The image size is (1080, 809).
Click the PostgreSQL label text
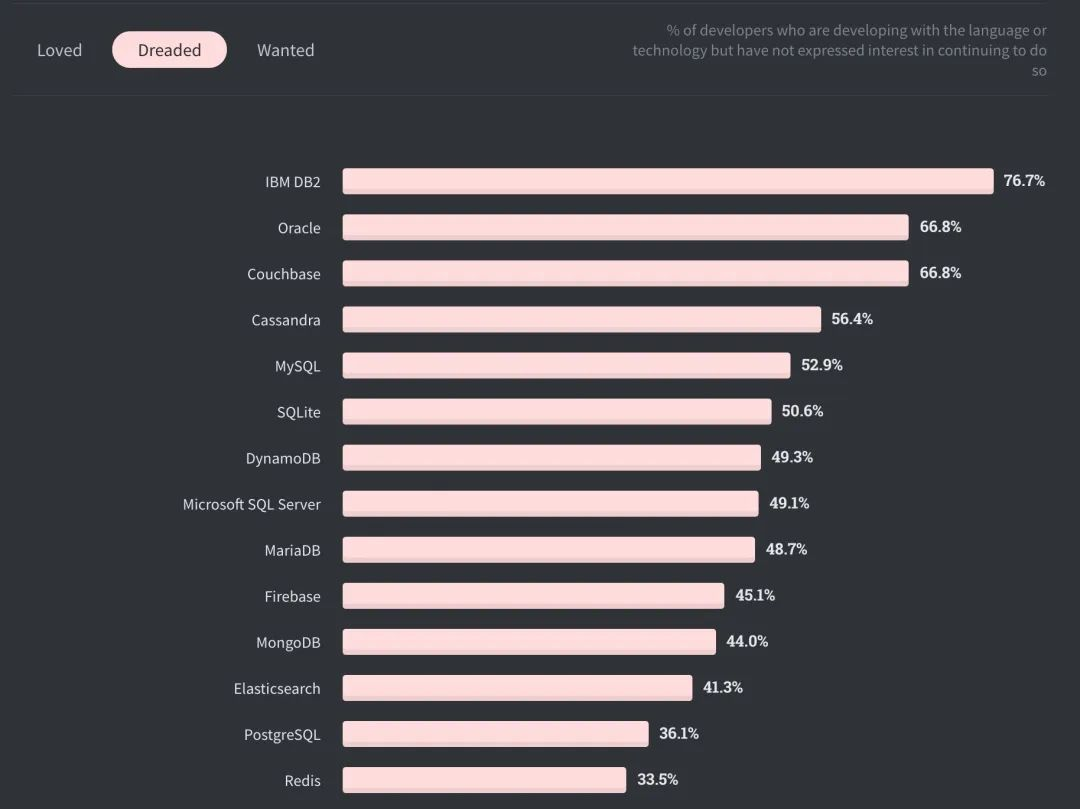[x=282, y=735]
